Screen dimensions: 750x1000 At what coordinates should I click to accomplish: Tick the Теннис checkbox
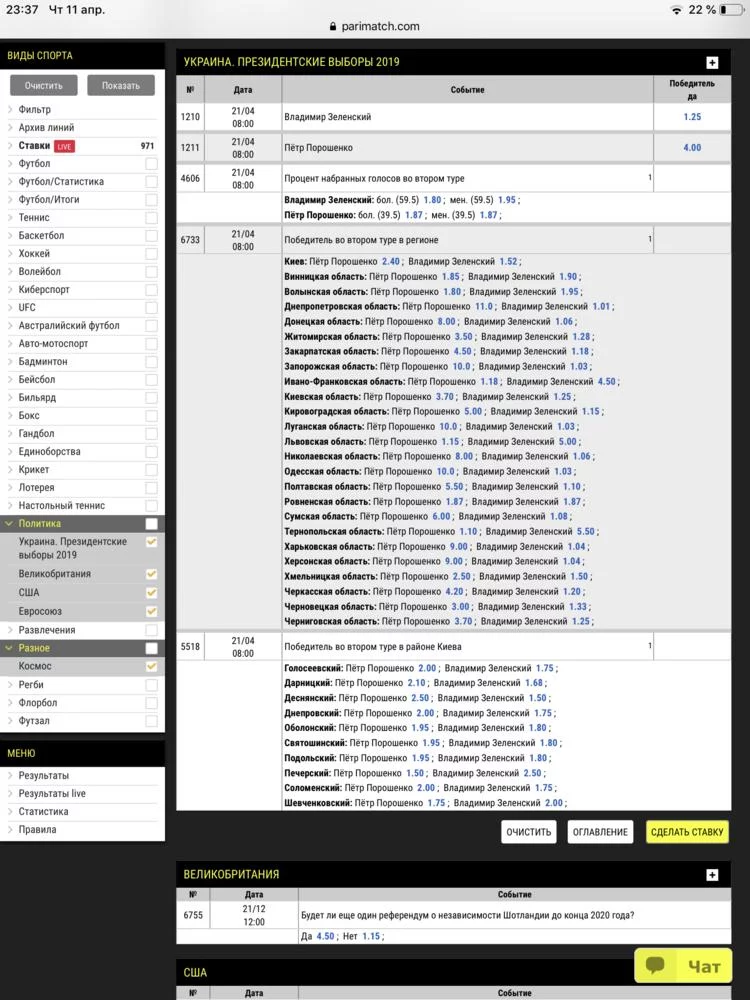coord(151,217)
